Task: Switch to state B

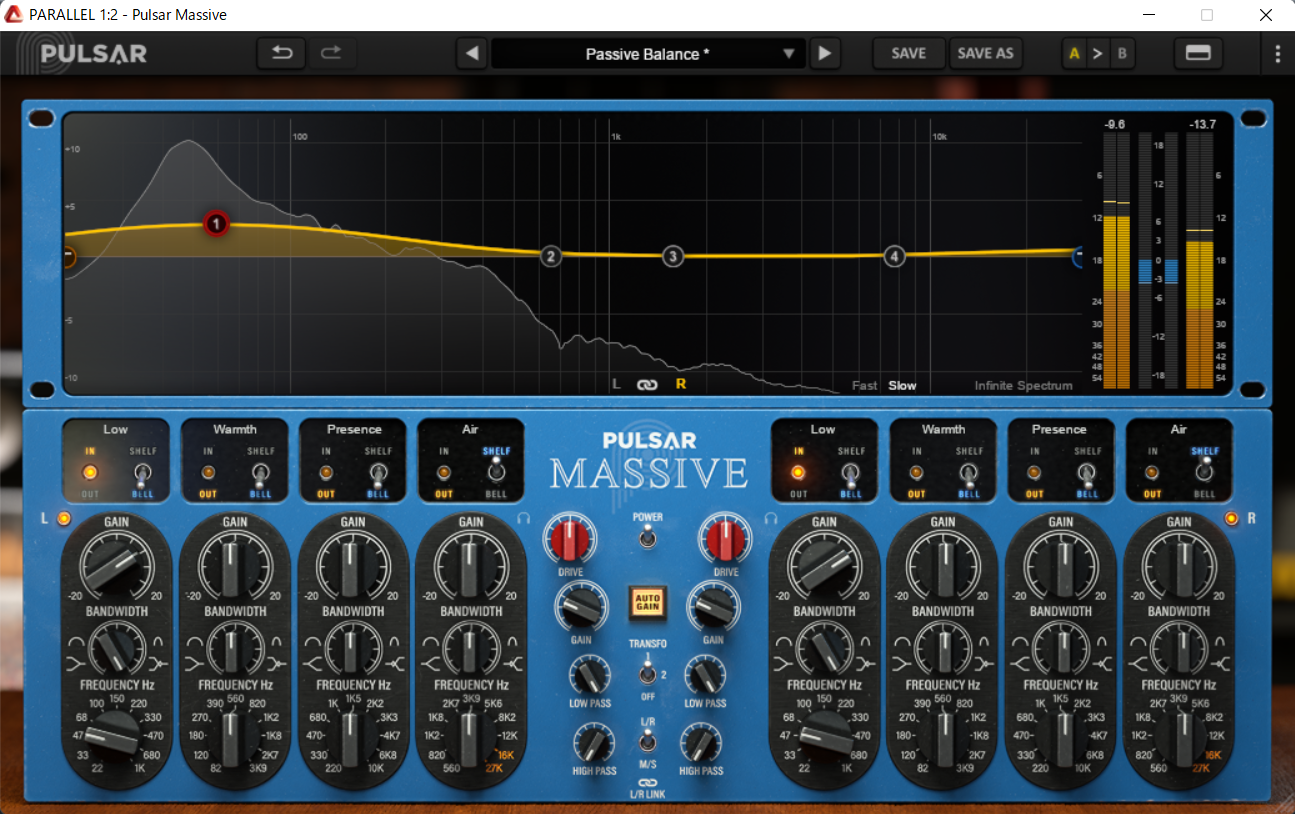Action: point(1122,54)
